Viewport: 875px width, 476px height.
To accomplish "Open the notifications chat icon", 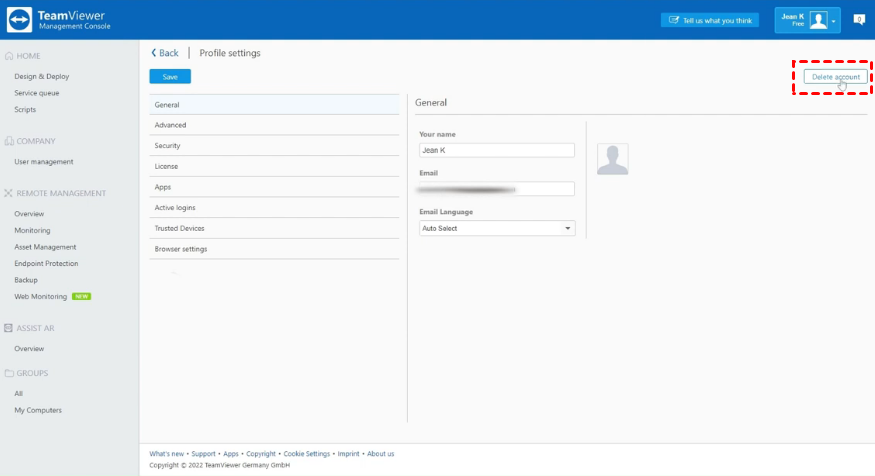I will click(x=858, y=19).
